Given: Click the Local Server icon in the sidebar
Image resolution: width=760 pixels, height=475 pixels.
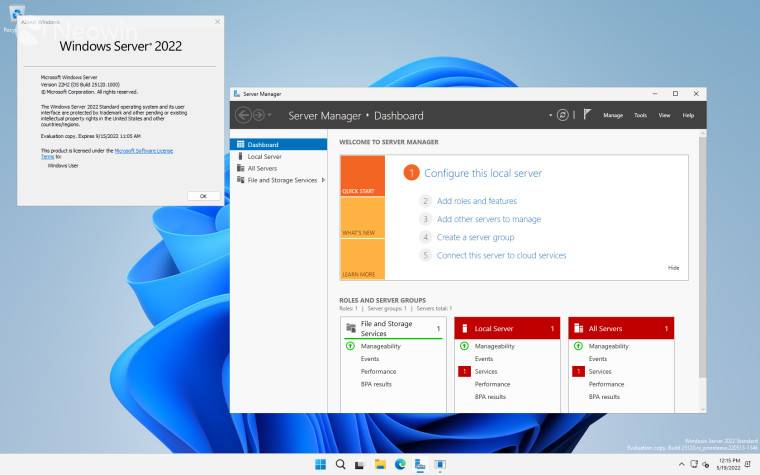Looking at the screenshot, I should pyautogui.click(x=240, y=156).
